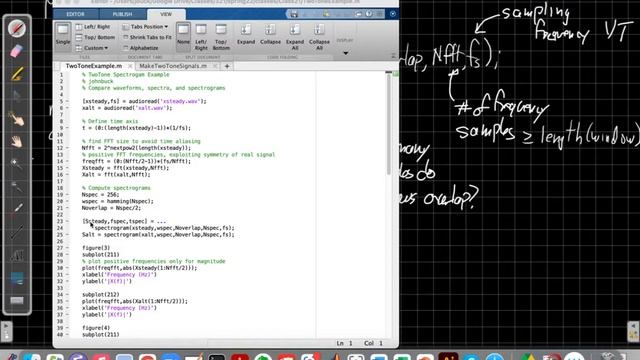
Task: Add a new document tab with plus button
Action: click(227, 66)
